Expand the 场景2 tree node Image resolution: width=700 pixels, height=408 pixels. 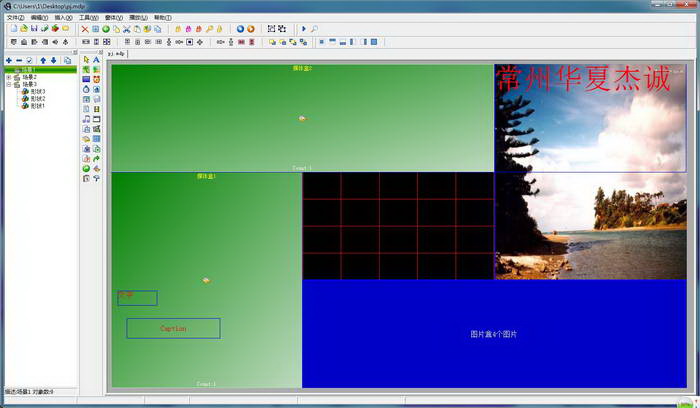(9, 77)
